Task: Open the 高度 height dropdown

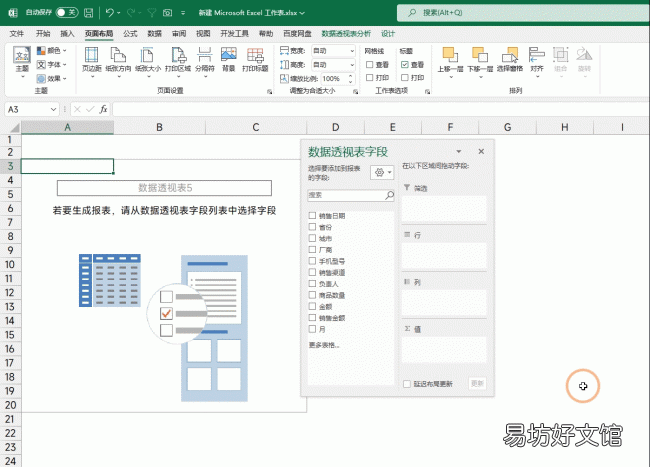Action: click(x=352, y=65)
